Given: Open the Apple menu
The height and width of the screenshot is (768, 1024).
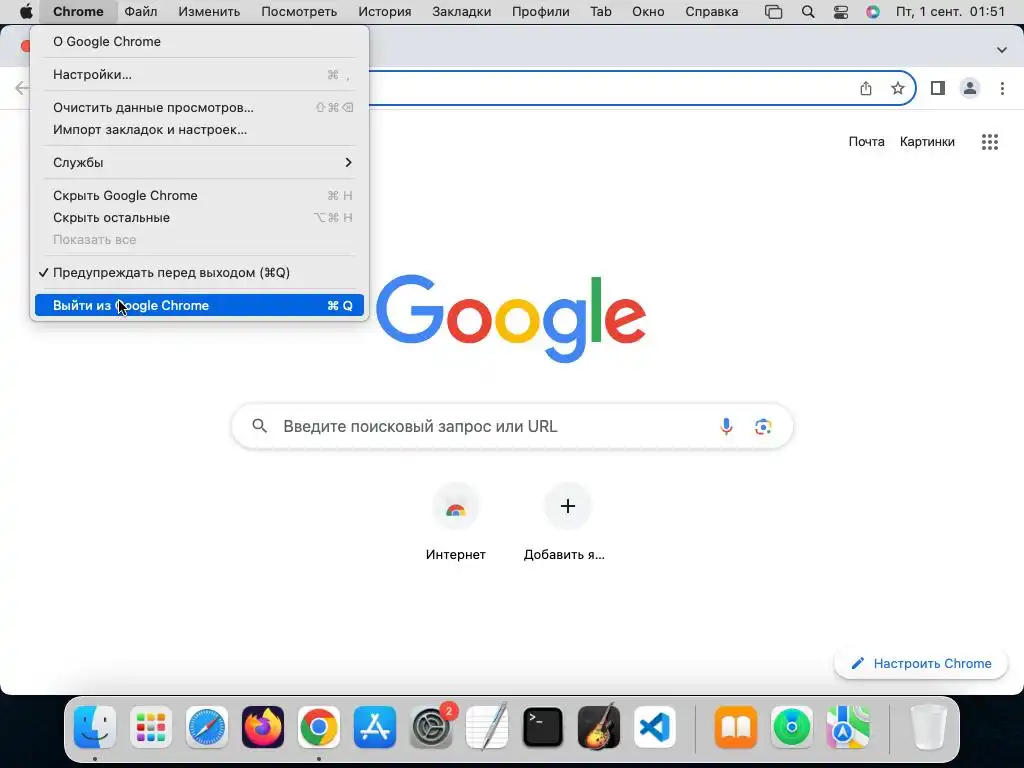Looking at the screenshot, I should (x=26, y=12).
